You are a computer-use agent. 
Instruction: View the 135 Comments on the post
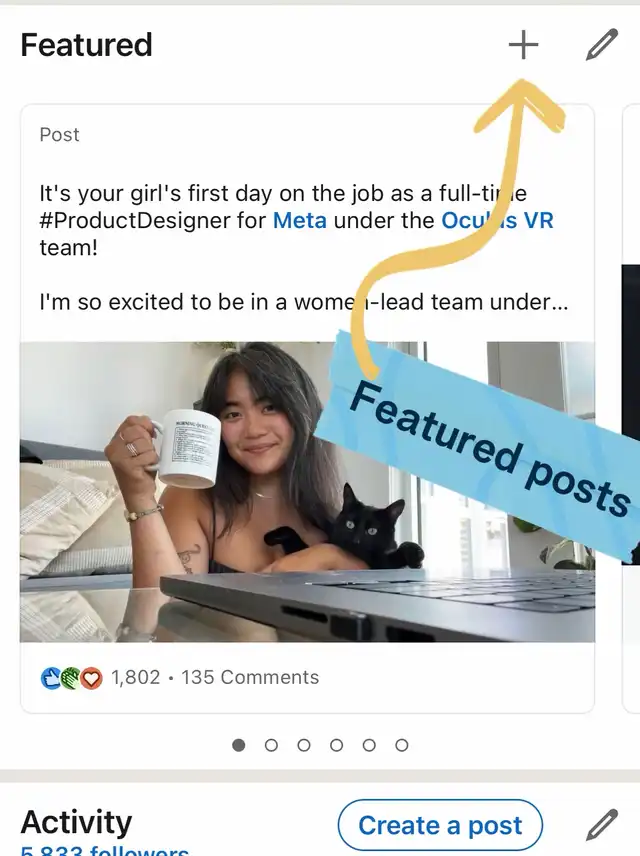coord(250,677)
